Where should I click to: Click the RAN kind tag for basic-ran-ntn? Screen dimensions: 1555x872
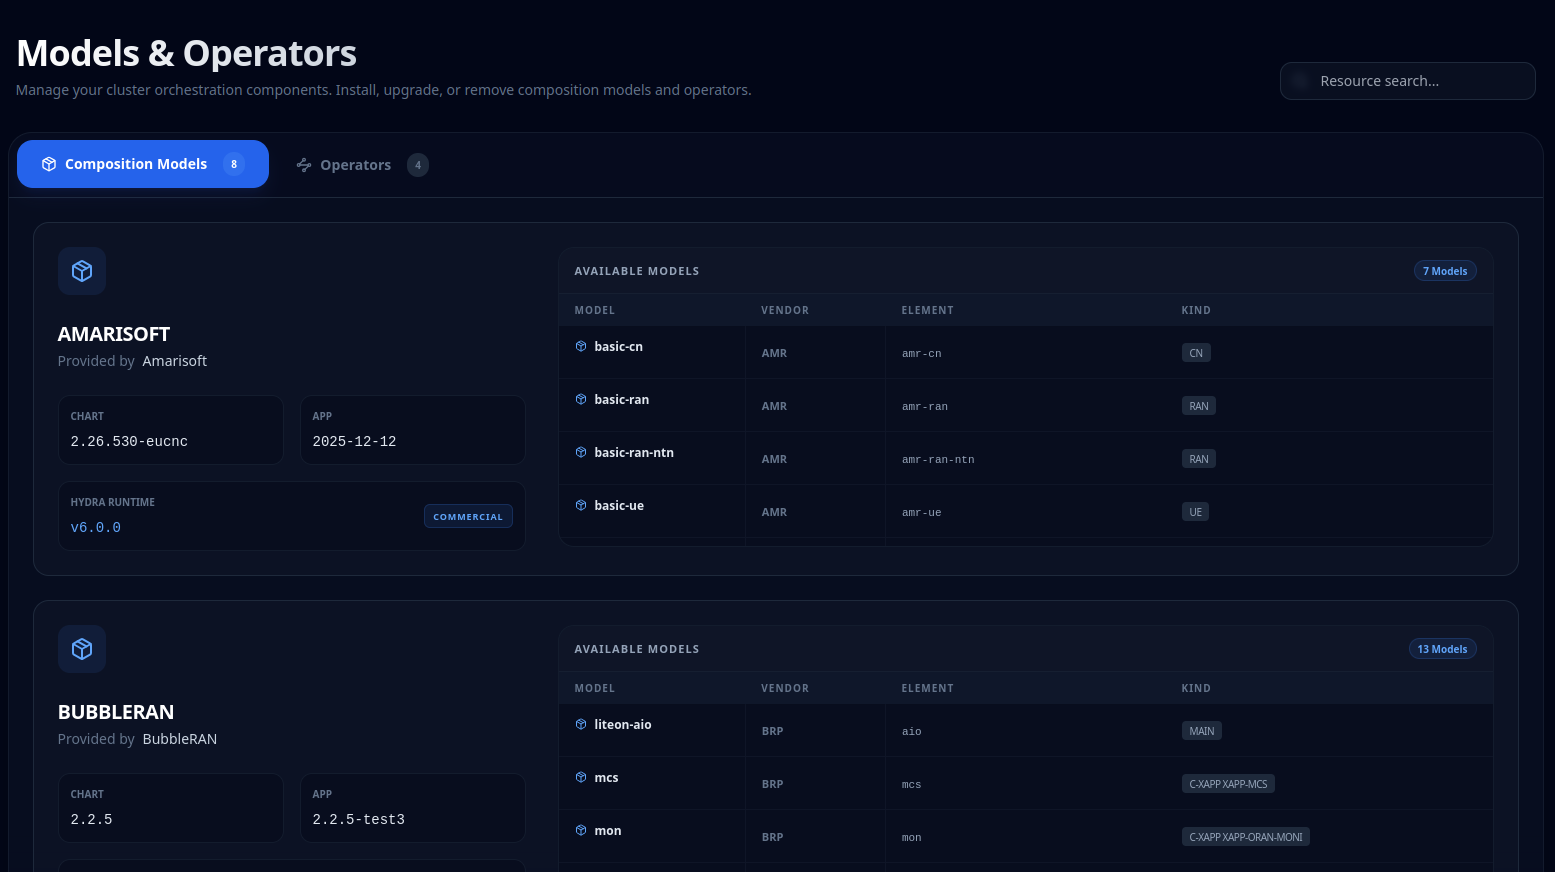[1199, 459]
